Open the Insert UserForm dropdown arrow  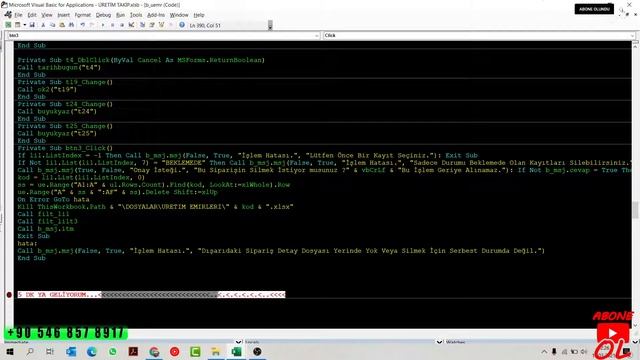(24, 25)
